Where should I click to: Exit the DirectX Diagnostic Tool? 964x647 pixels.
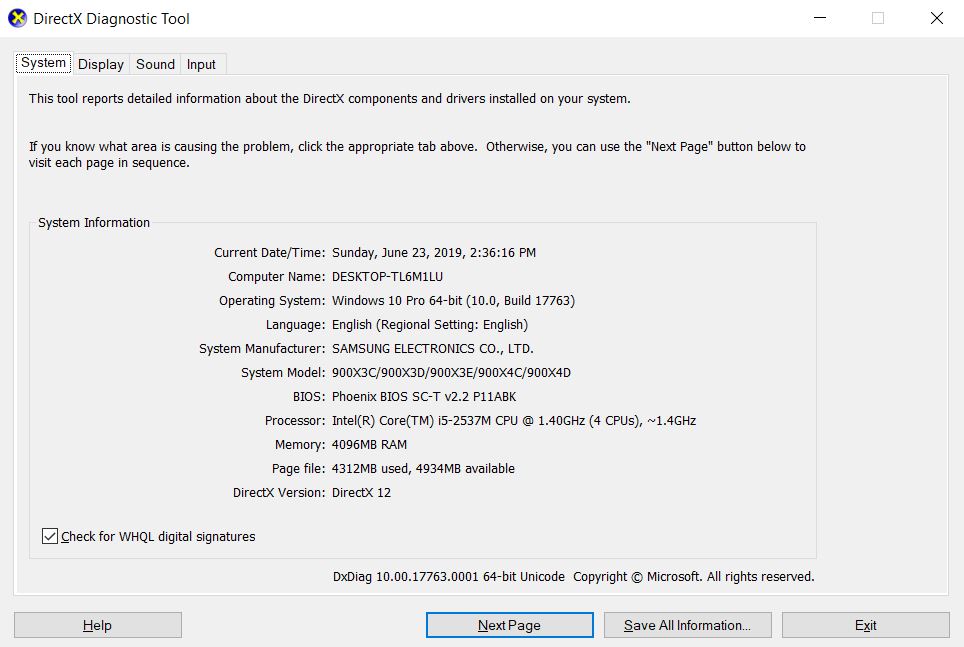click(866, 625)
